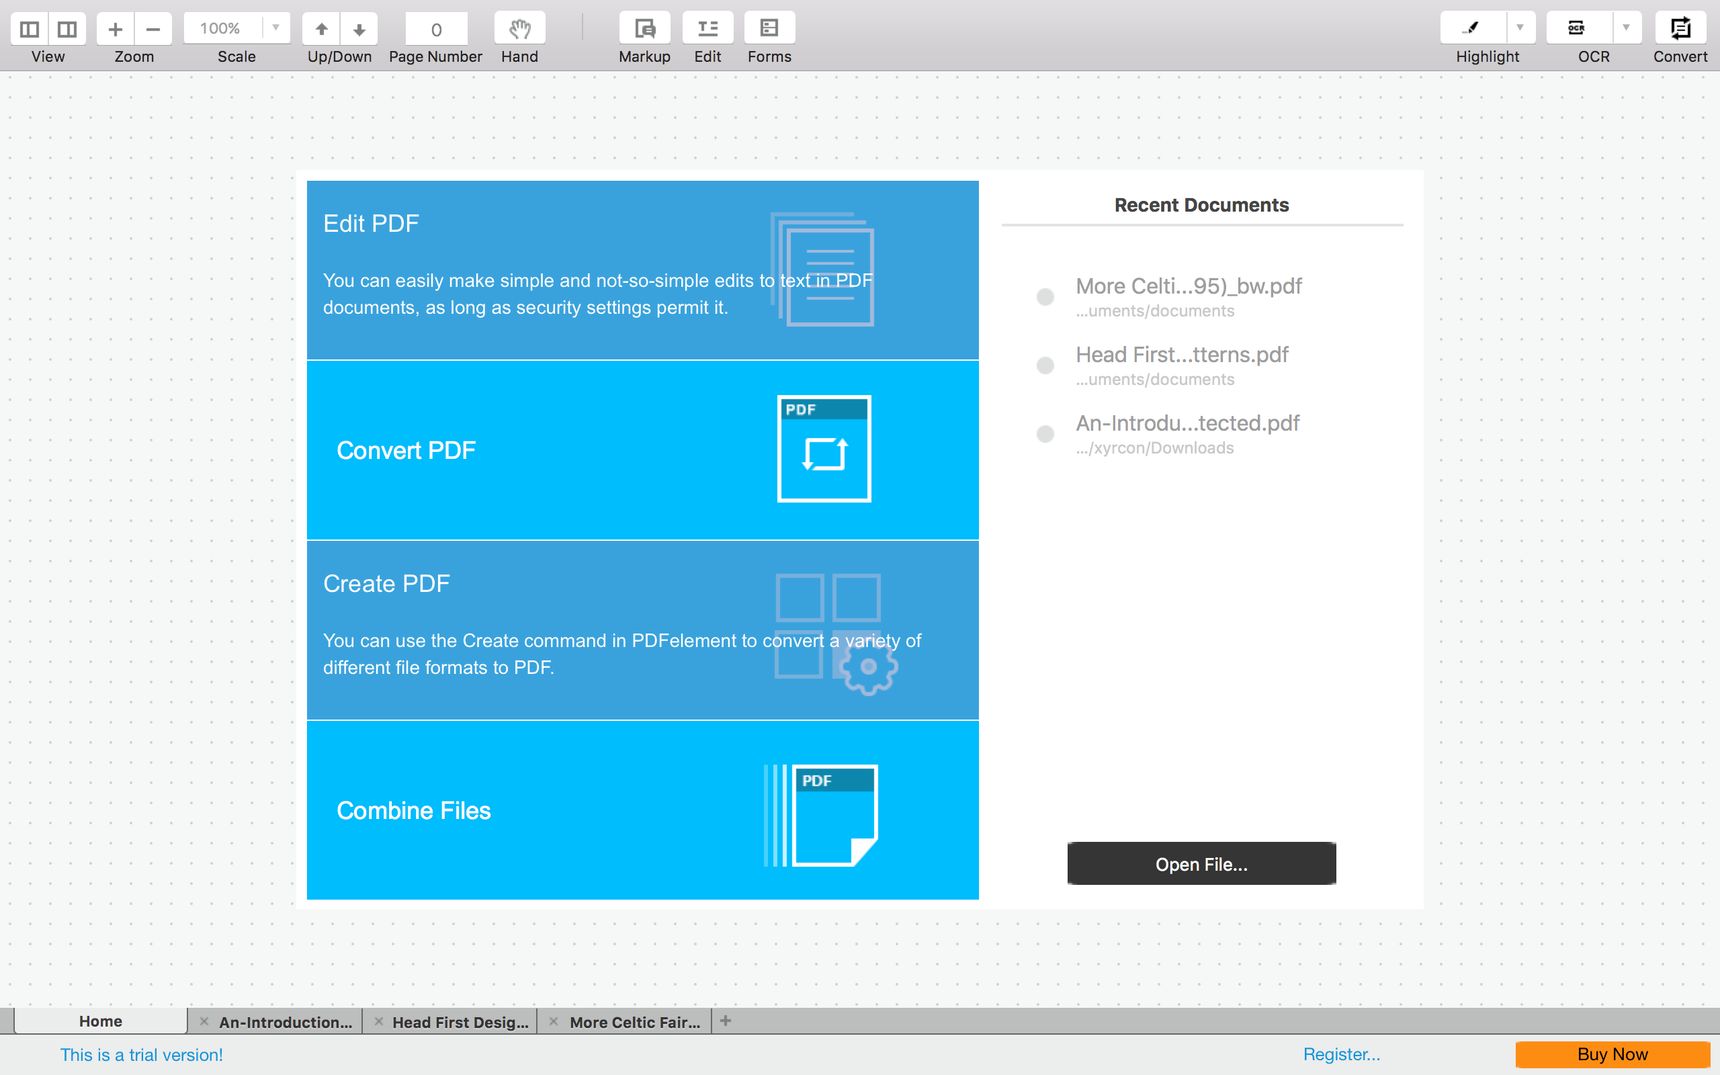This screenshot has height=1075, width=1720.
Task: Click the Convert toolbar icon
Action: click(1681, 29)
